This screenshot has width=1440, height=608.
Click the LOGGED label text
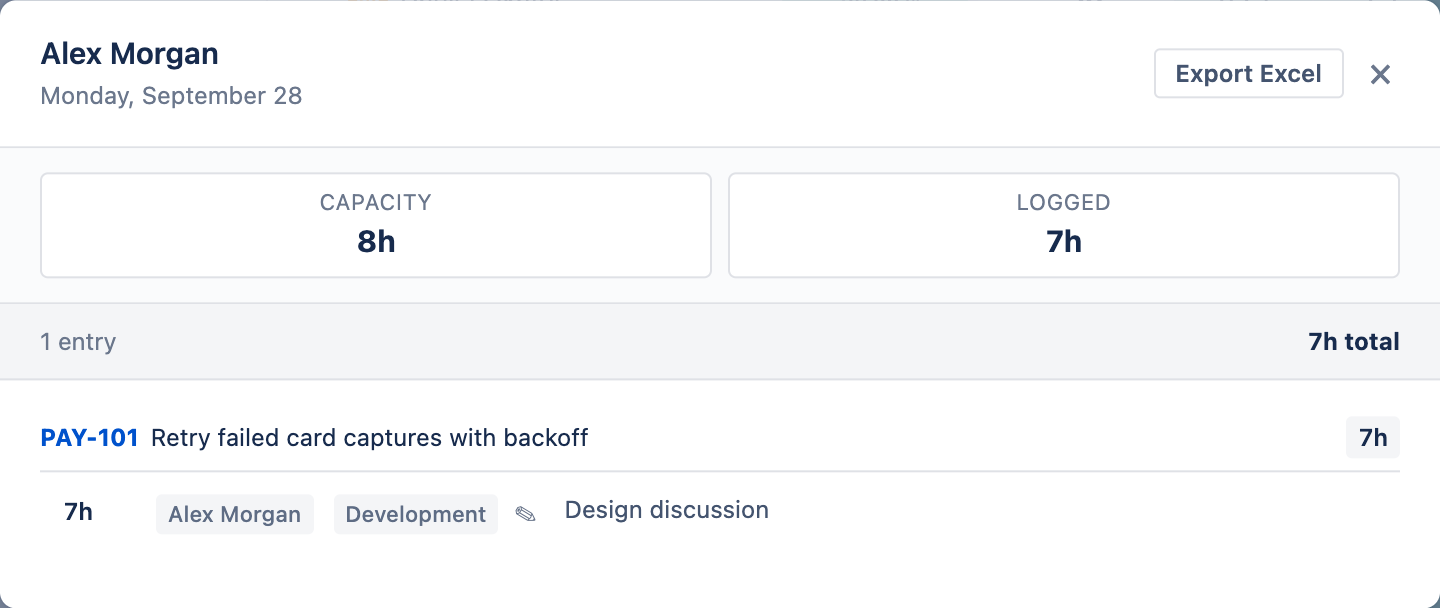pyautogui.click(x=1064, y=202)
